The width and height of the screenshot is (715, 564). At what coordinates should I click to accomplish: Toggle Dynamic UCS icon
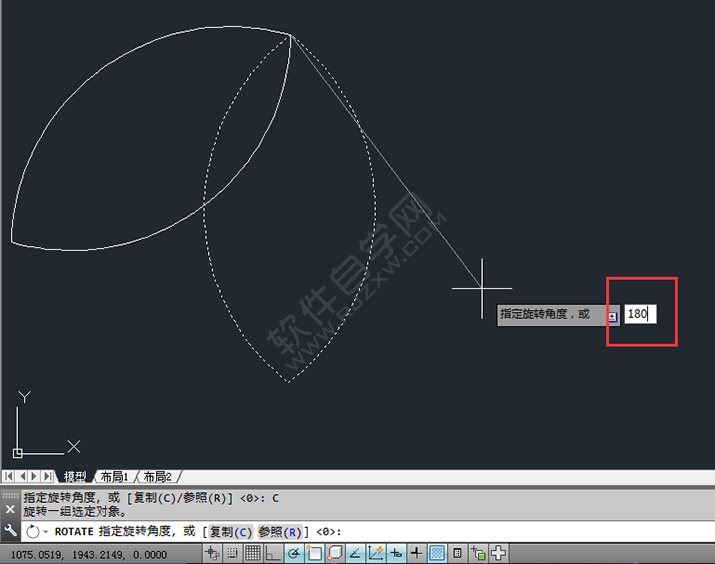[376, 554]
